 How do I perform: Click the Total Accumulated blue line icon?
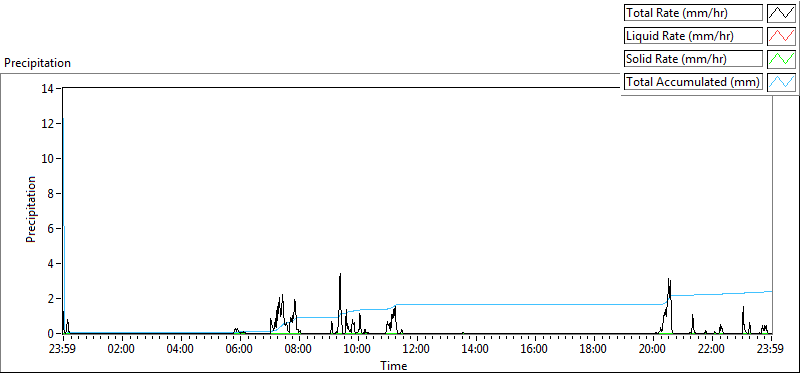pos(781,82)
